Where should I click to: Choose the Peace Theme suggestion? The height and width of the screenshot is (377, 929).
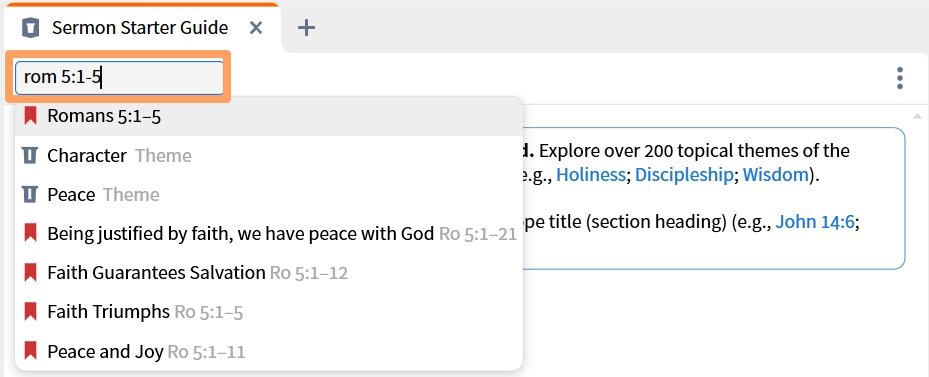point(269,194)
